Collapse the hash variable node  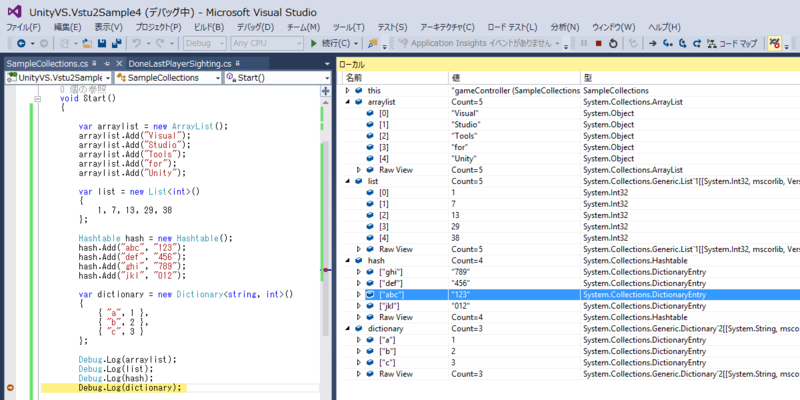(348, 261)
